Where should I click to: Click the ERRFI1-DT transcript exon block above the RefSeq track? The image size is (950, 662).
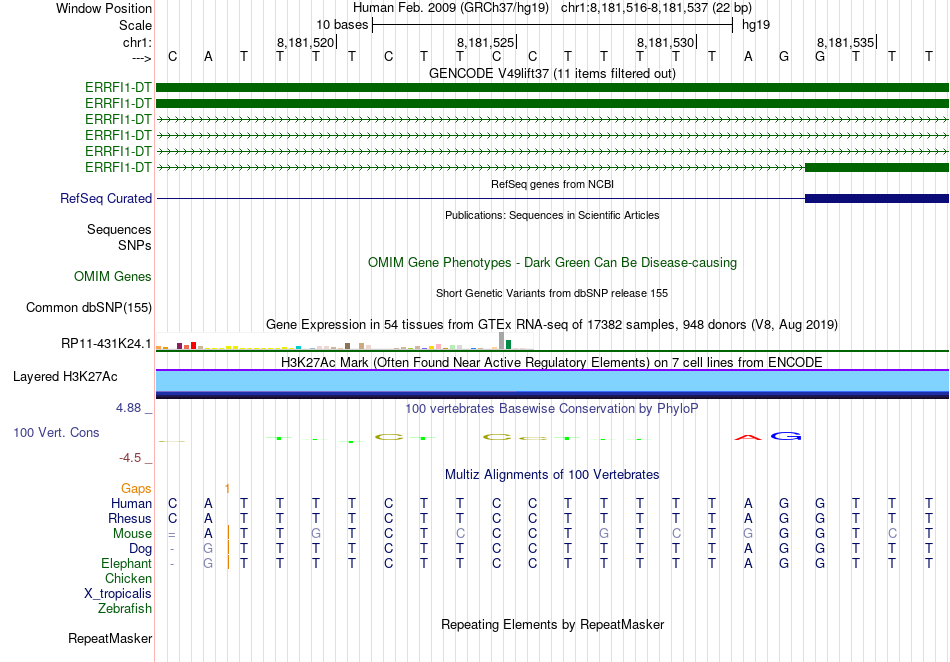pos(877,167)
